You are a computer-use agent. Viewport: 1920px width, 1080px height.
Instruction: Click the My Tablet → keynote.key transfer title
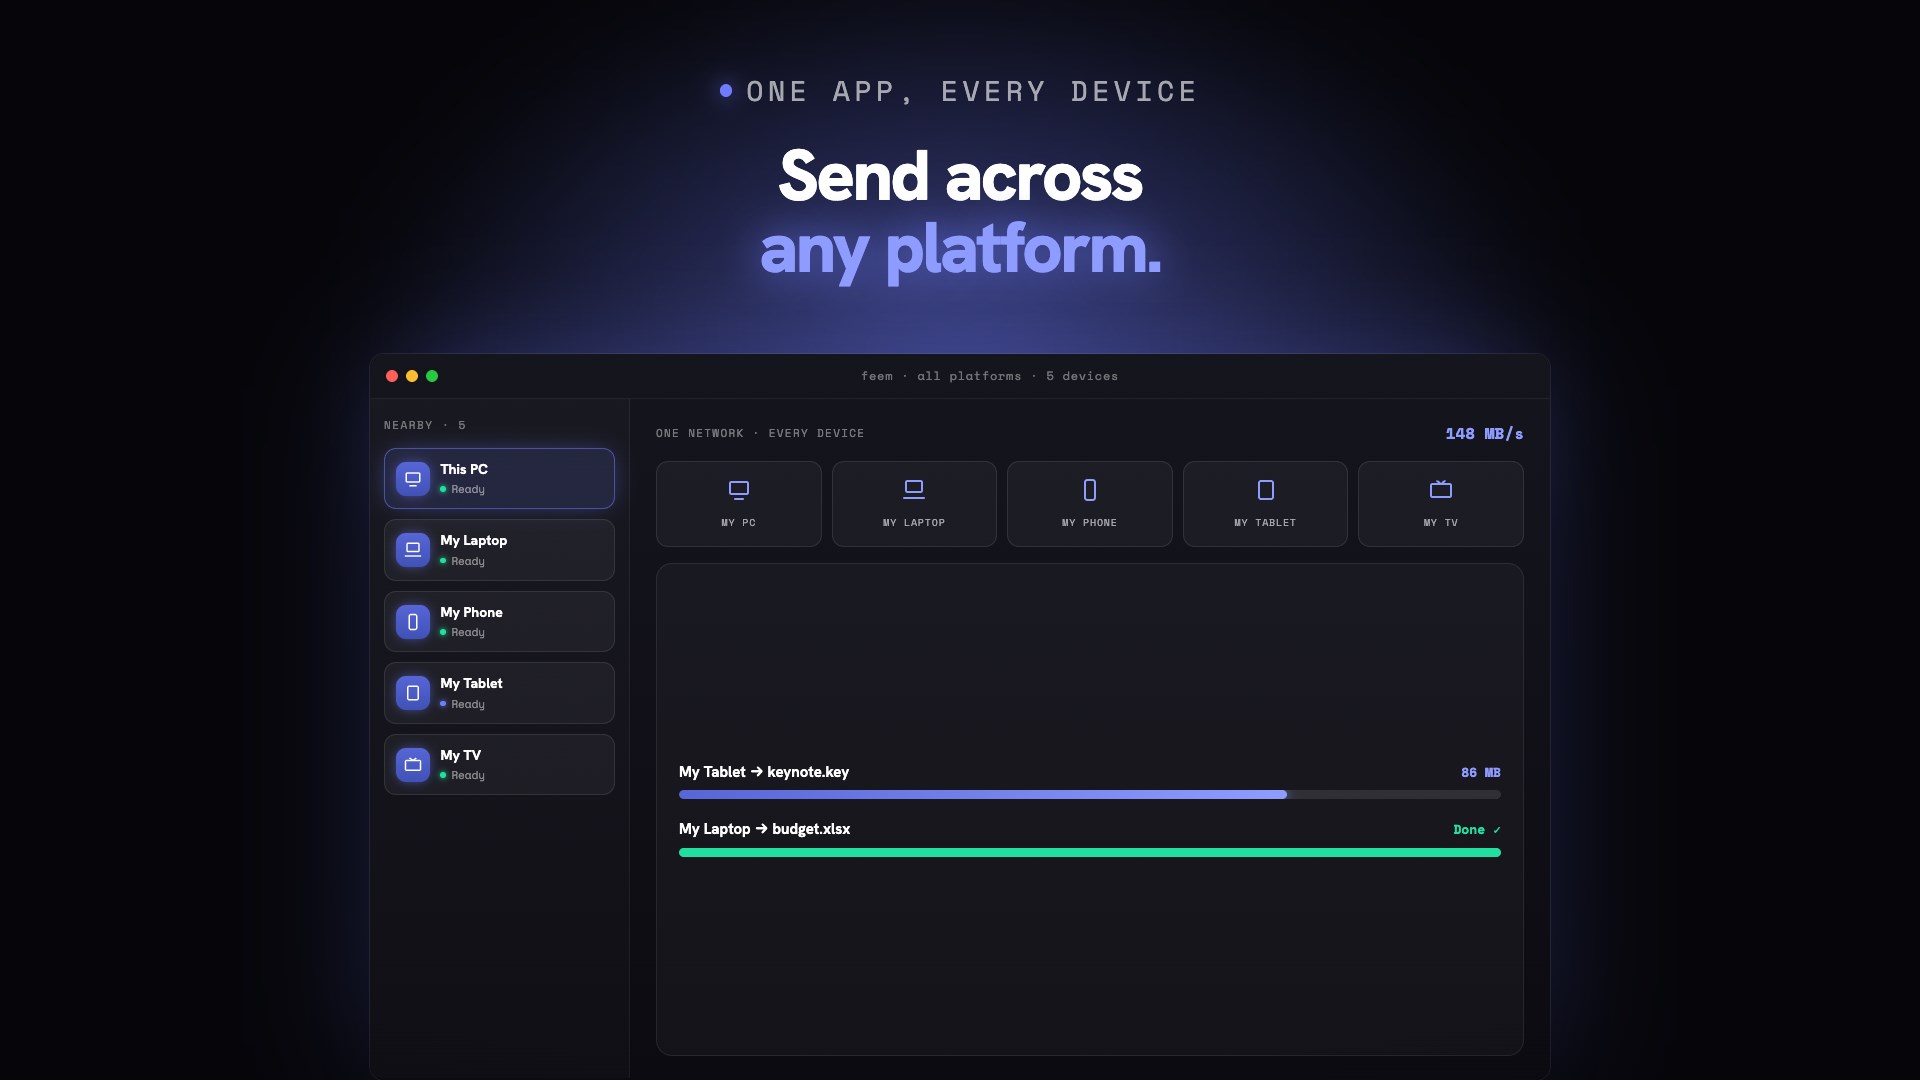(764, 772)
